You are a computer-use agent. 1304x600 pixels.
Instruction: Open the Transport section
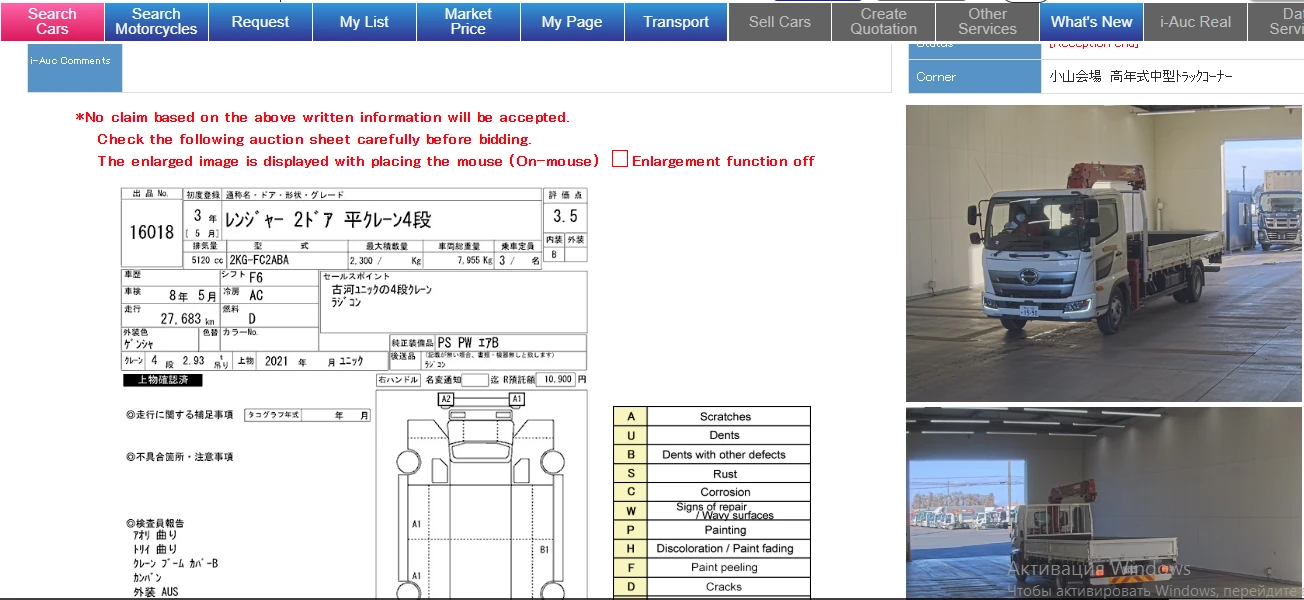(x=676, y=21)
